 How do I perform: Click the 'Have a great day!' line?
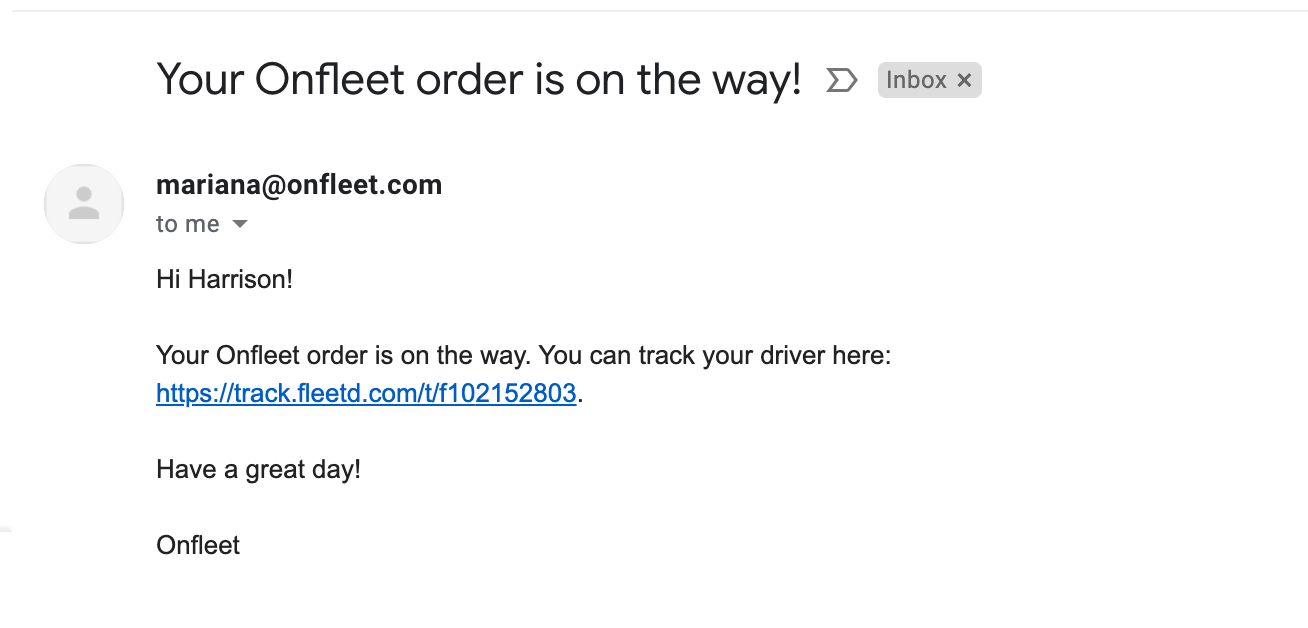point(258,469)
